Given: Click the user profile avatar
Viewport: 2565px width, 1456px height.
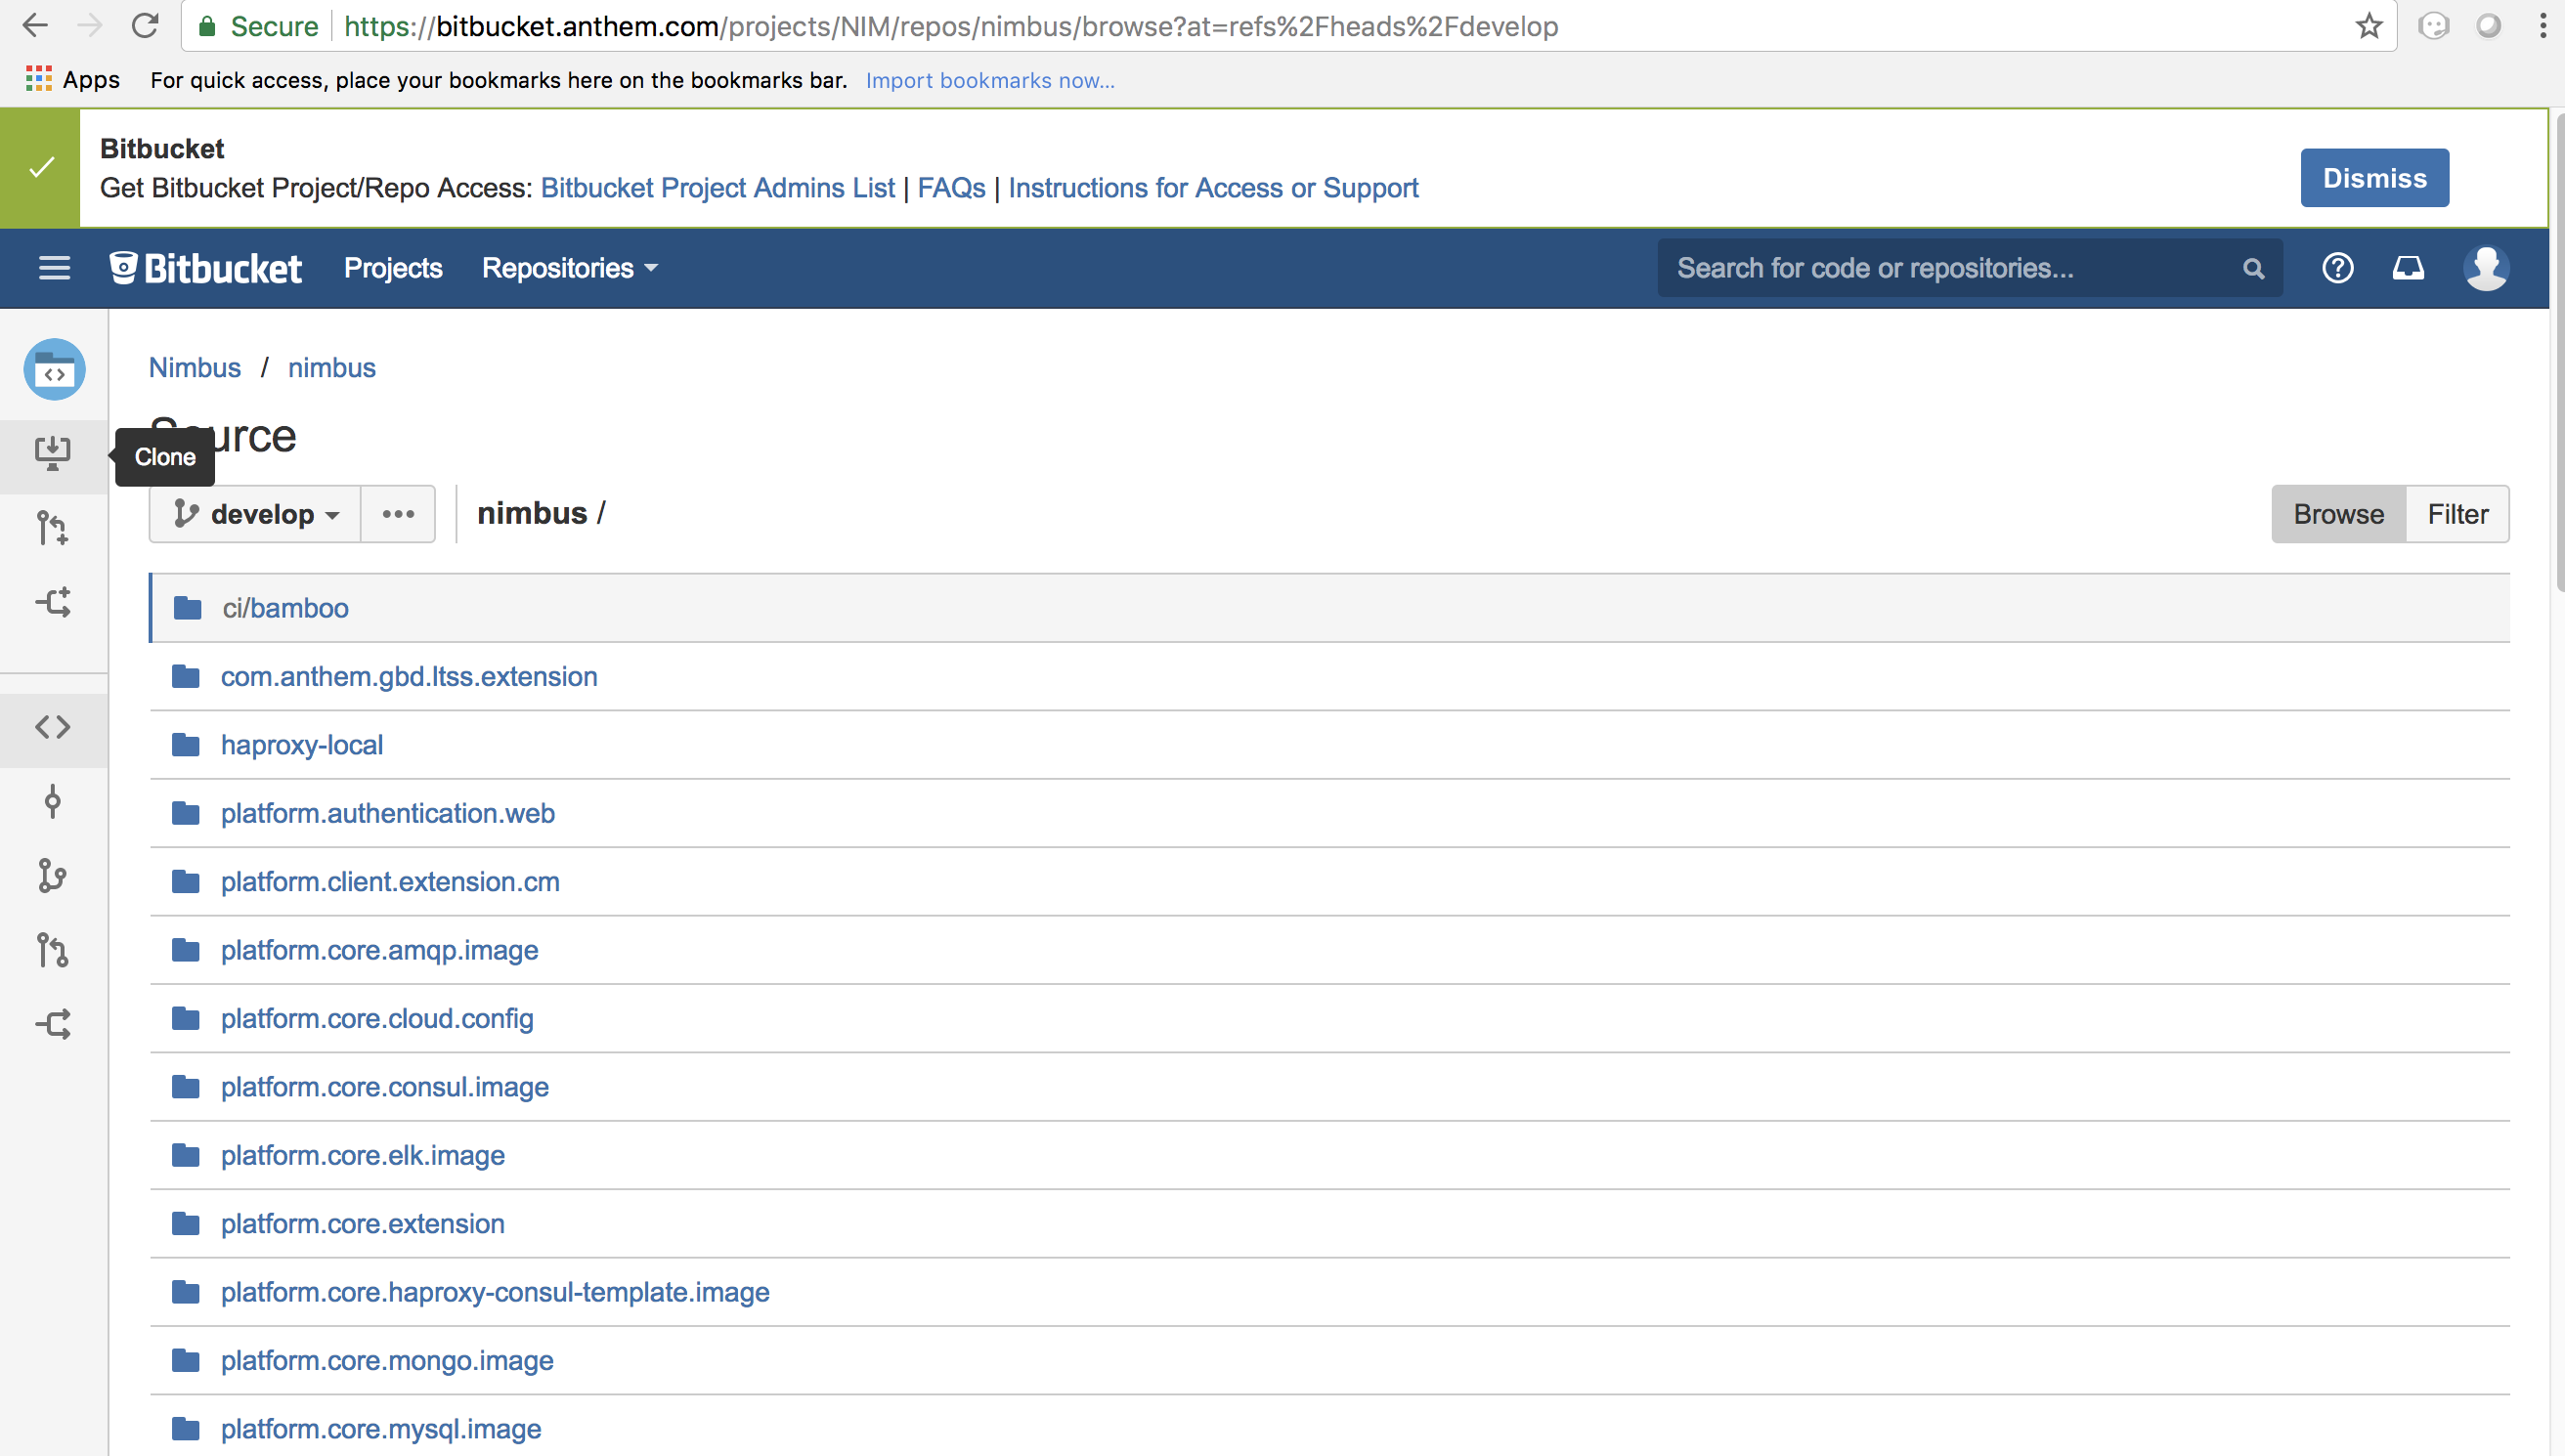Looking at the screenshot, I should click(x=2485, y=268).
